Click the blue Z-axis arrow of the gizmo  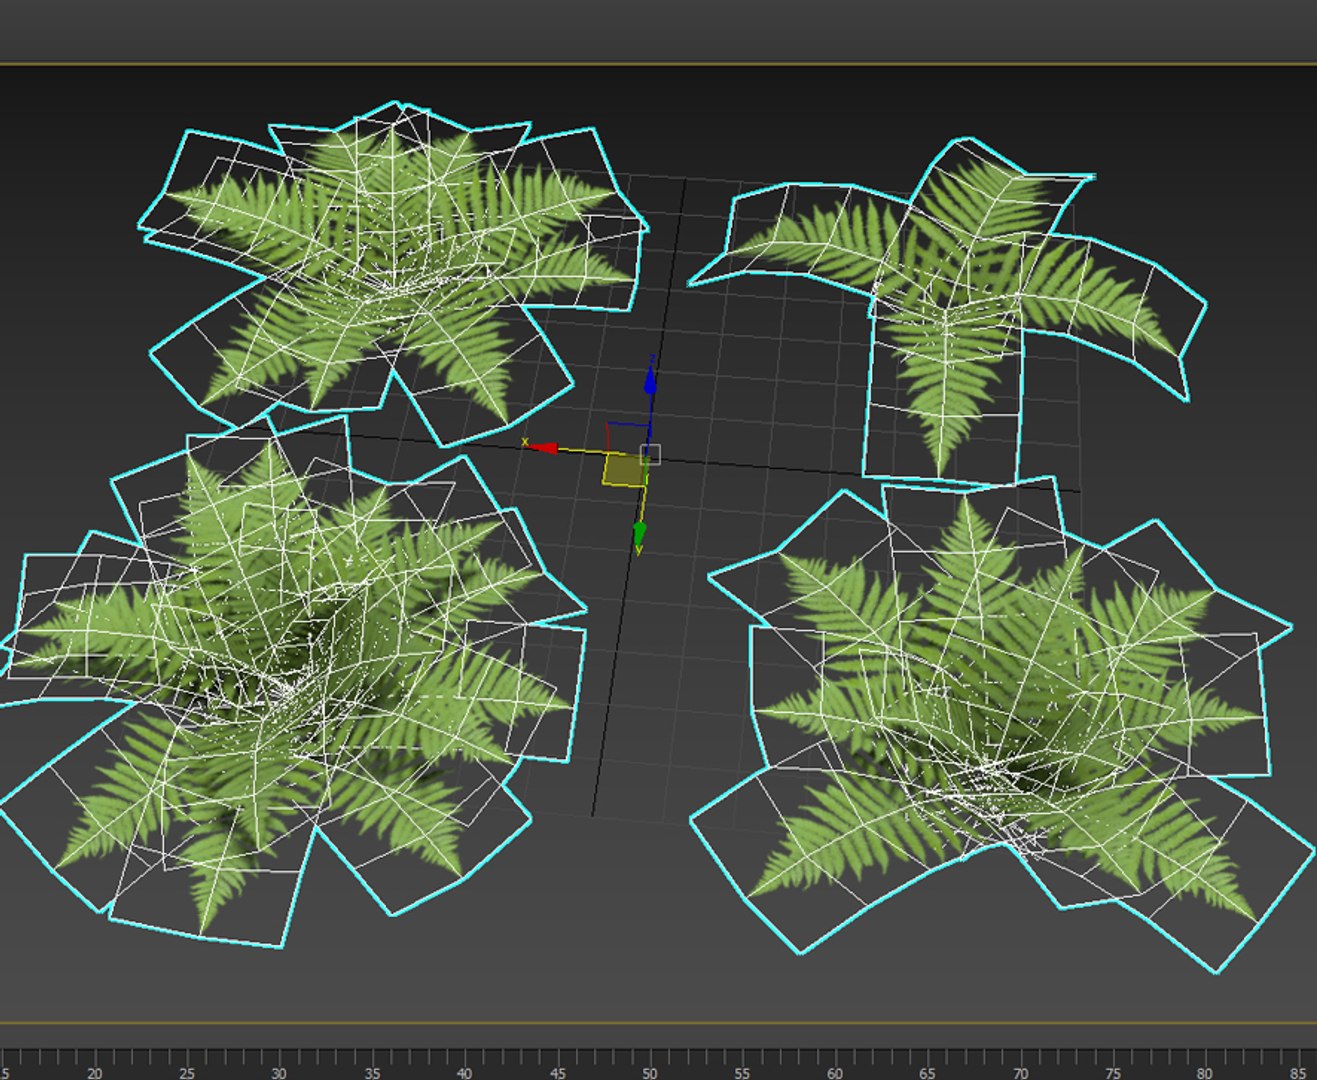(650, 380)
